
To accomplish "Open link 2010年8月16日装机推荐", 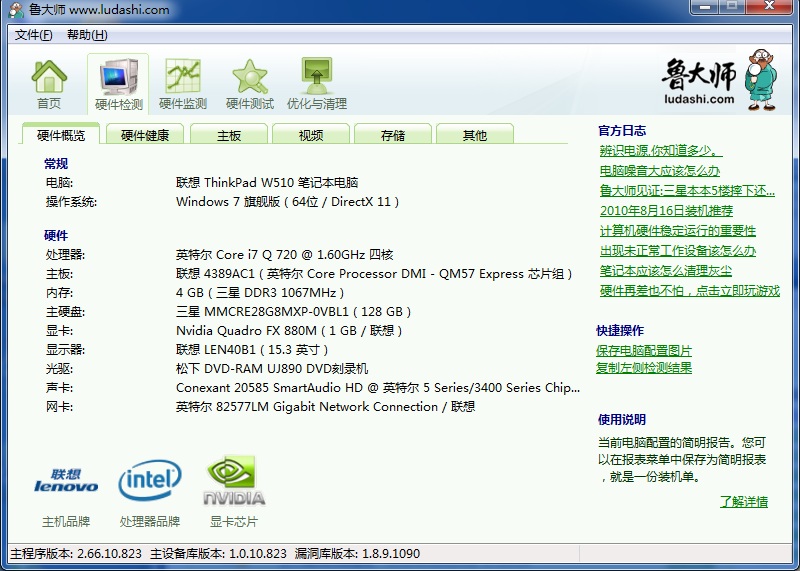I will point(666,210).
